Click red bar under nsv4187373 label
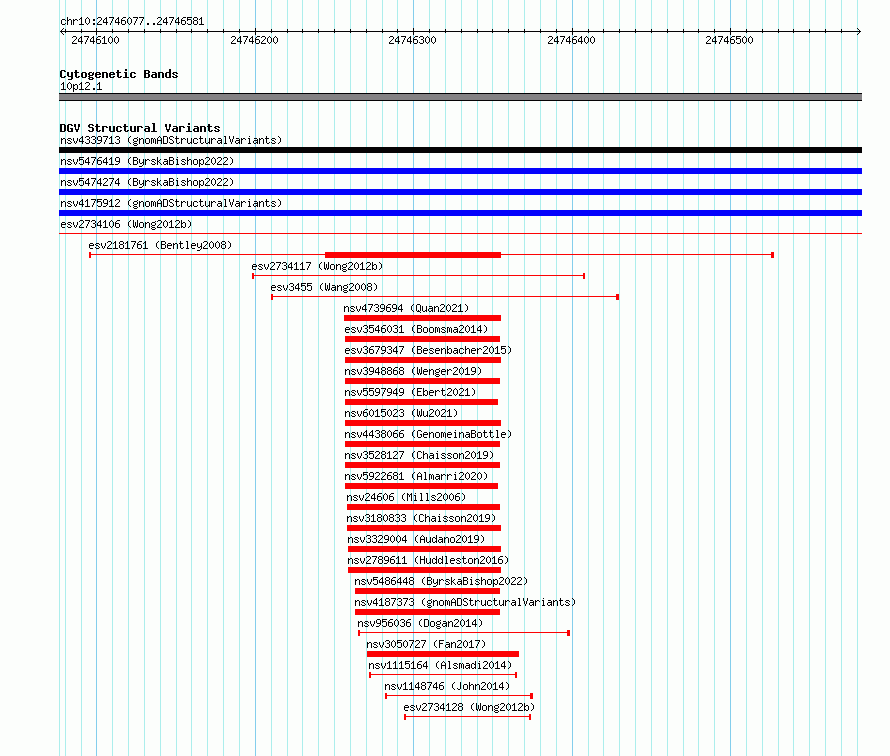 click(x=427, y=612)
